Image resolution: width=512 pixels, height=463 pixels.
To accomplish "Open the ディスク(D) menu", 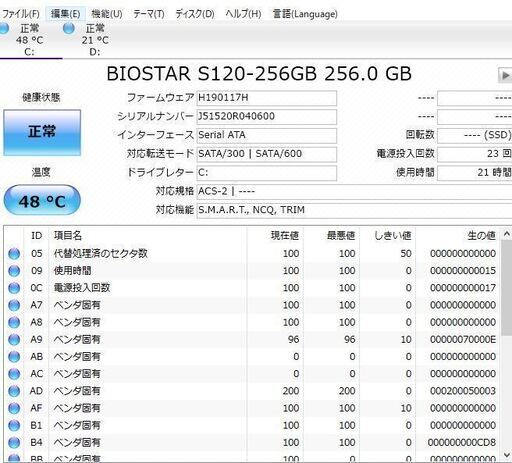I will pos(195,14).
